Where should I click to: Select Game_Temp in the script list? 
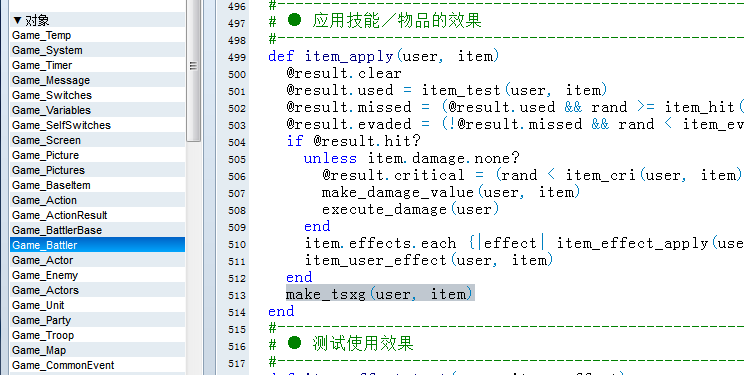(x=97, y=35)
